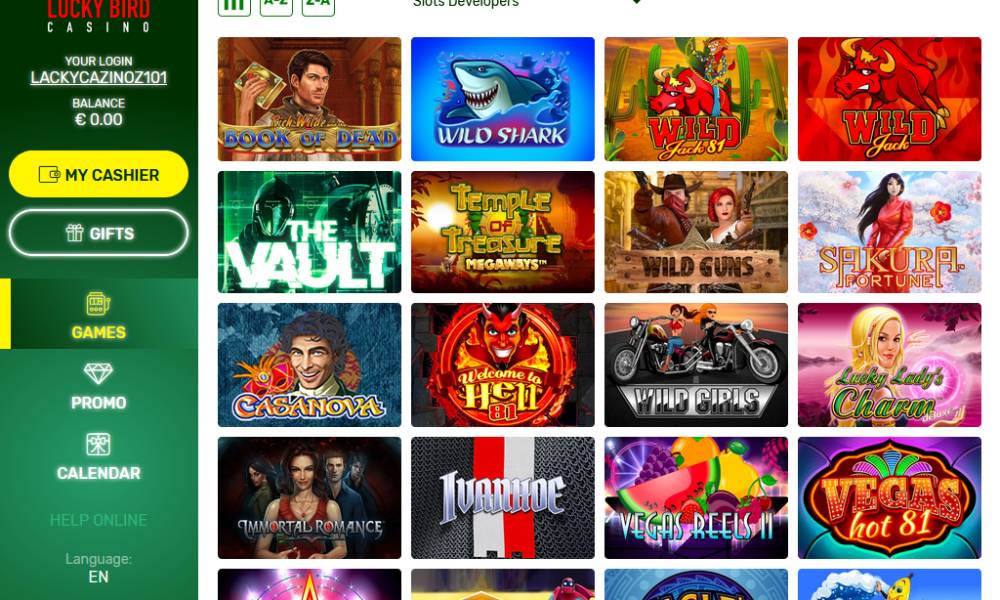Launch the Book of Dead game
Viewport: 1000px width, 600px height.
(309, 99)
